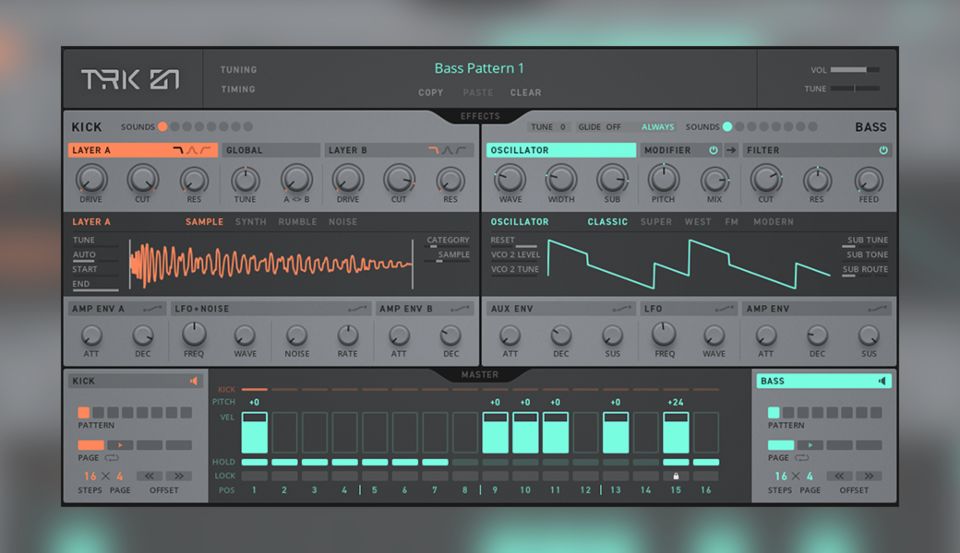Image resolution: width=960 pixels, height=553 pixels.
Task: Mute the Bass track speaker icon
Action: (881, 381)
